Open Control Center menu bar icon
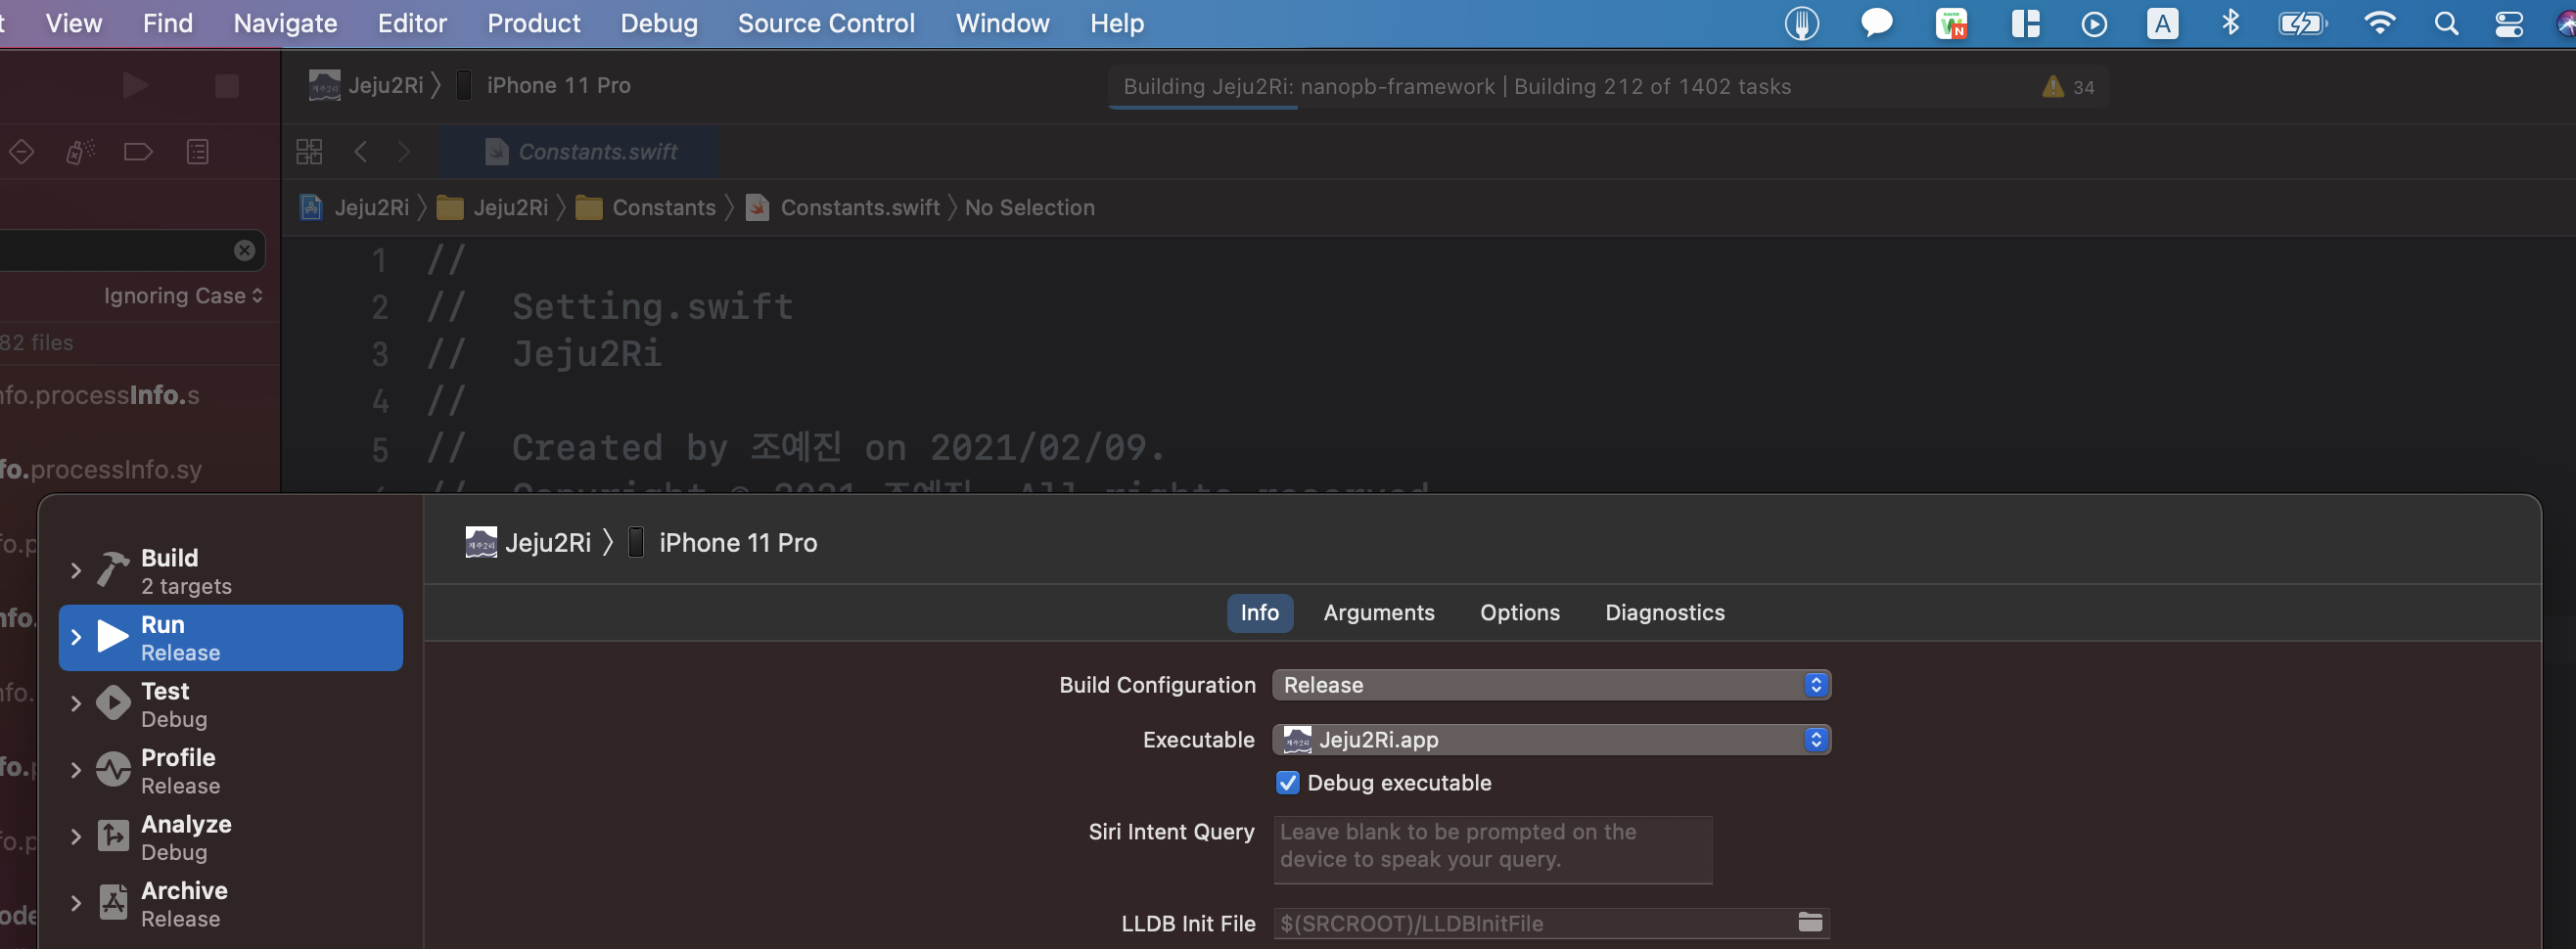 pos(2509,24)
